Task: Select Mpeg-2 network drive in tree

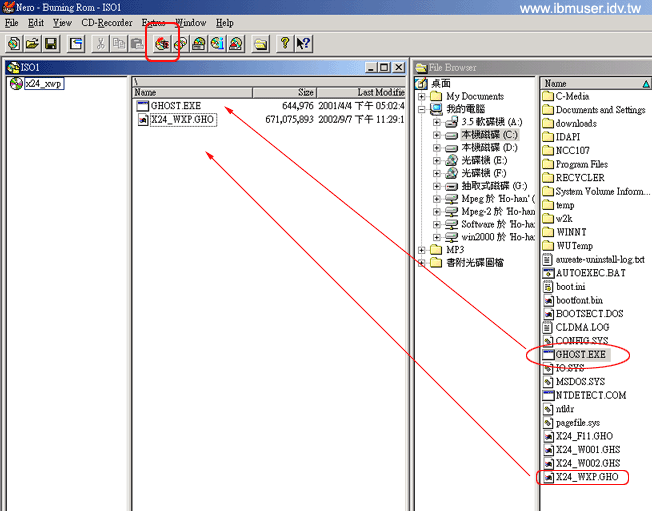Action: tap(498, 212)
